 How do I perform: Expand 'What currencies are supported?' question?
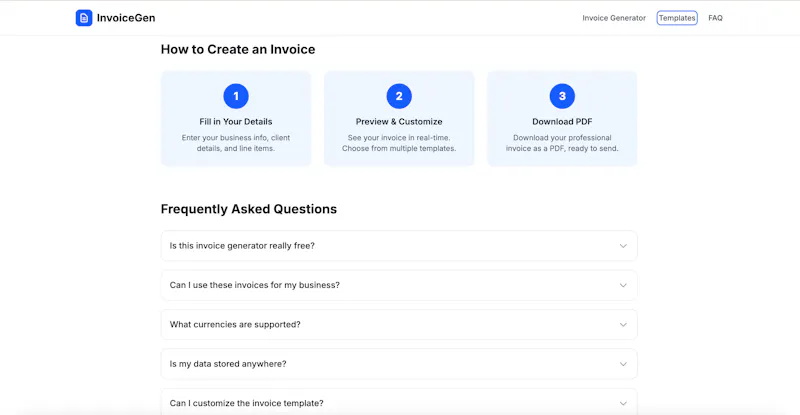tap(399, 324)
